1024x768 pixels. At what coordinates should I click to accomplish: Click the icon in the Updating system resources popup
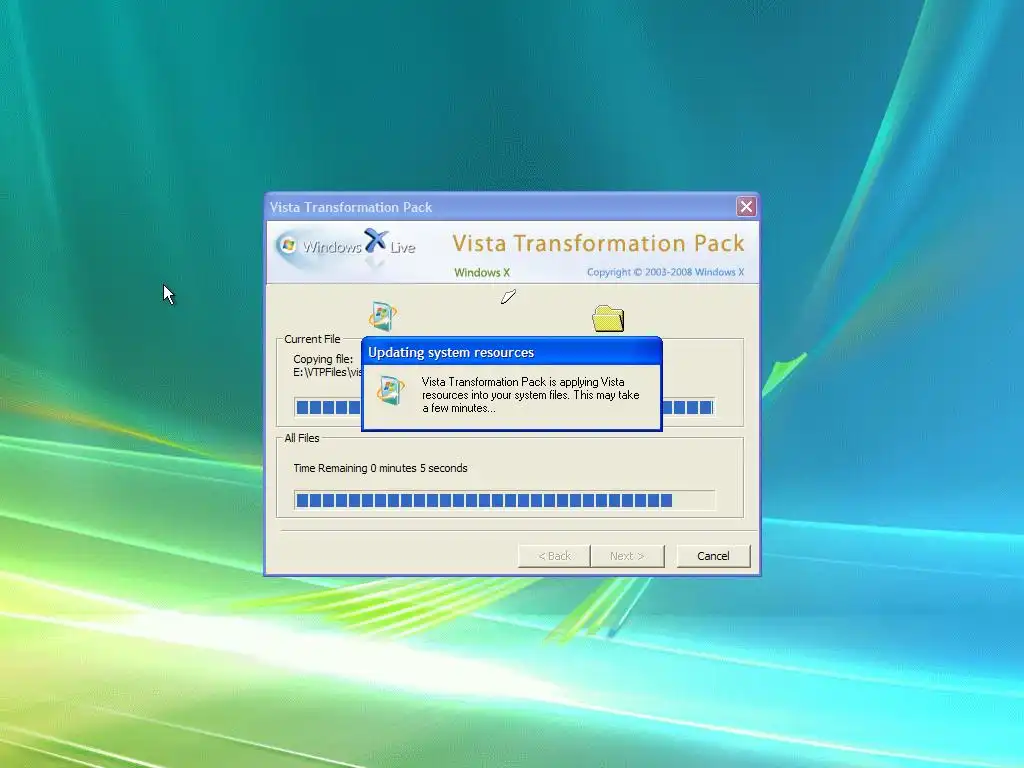click(391, 390)
